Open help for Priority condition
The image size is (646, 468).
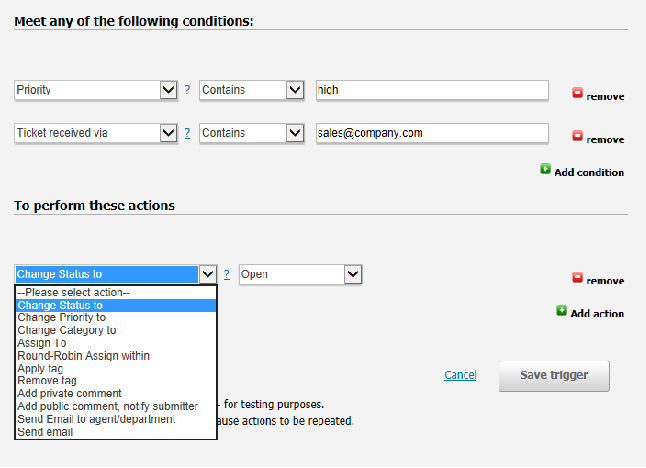pos(187,90)
